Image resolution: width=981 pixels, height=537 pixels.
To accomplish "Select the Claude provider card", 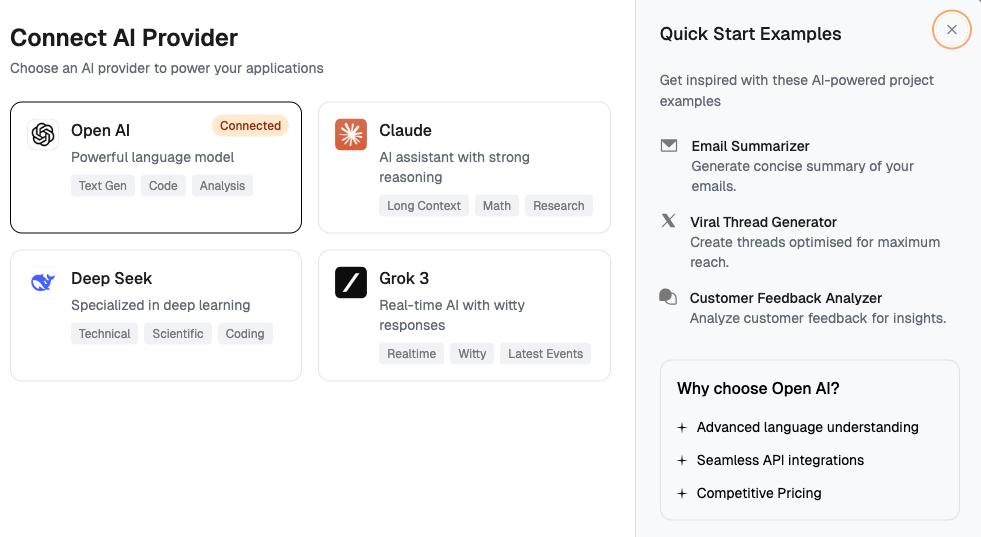I will coord(464,167).
